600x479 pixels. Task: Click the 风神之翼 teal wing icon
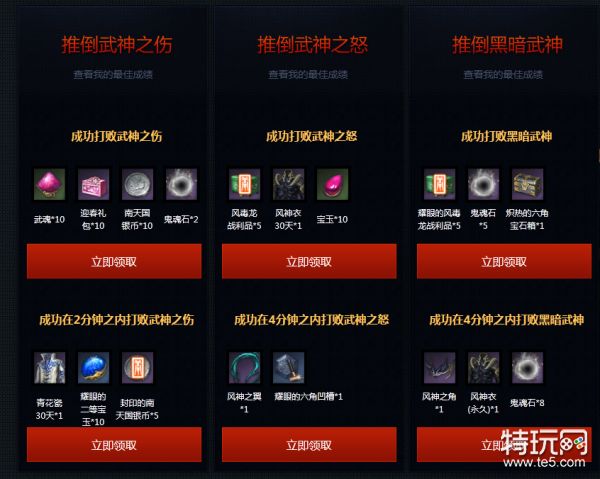point(245,368)
